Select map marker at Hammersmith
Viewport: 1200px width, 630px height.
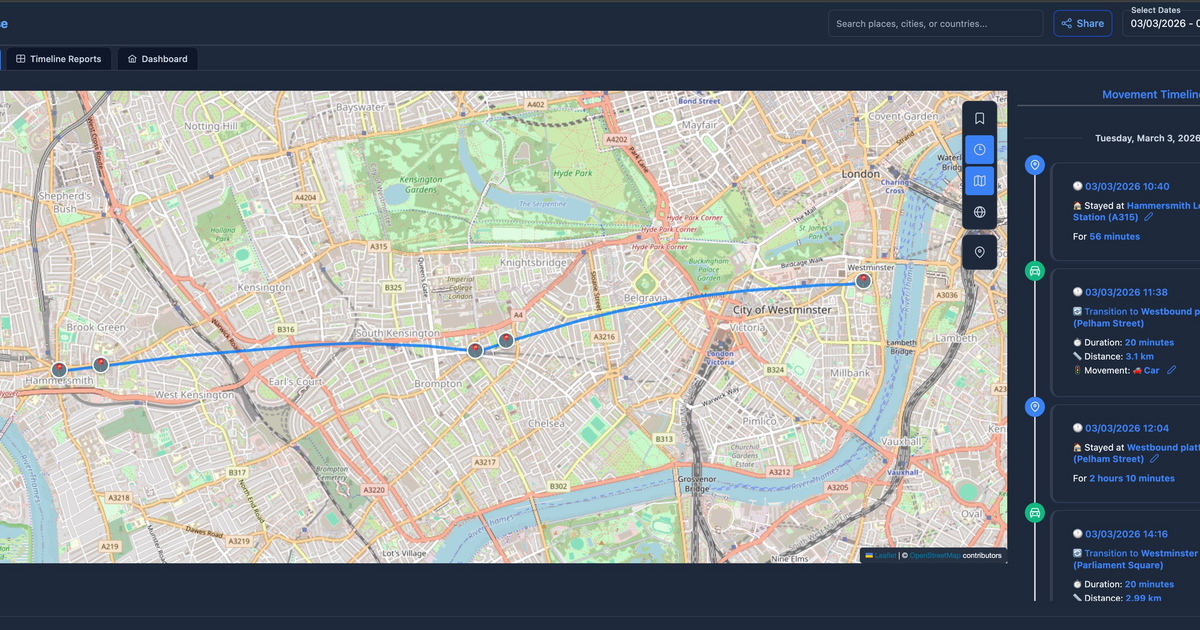[x=59, y=370]
